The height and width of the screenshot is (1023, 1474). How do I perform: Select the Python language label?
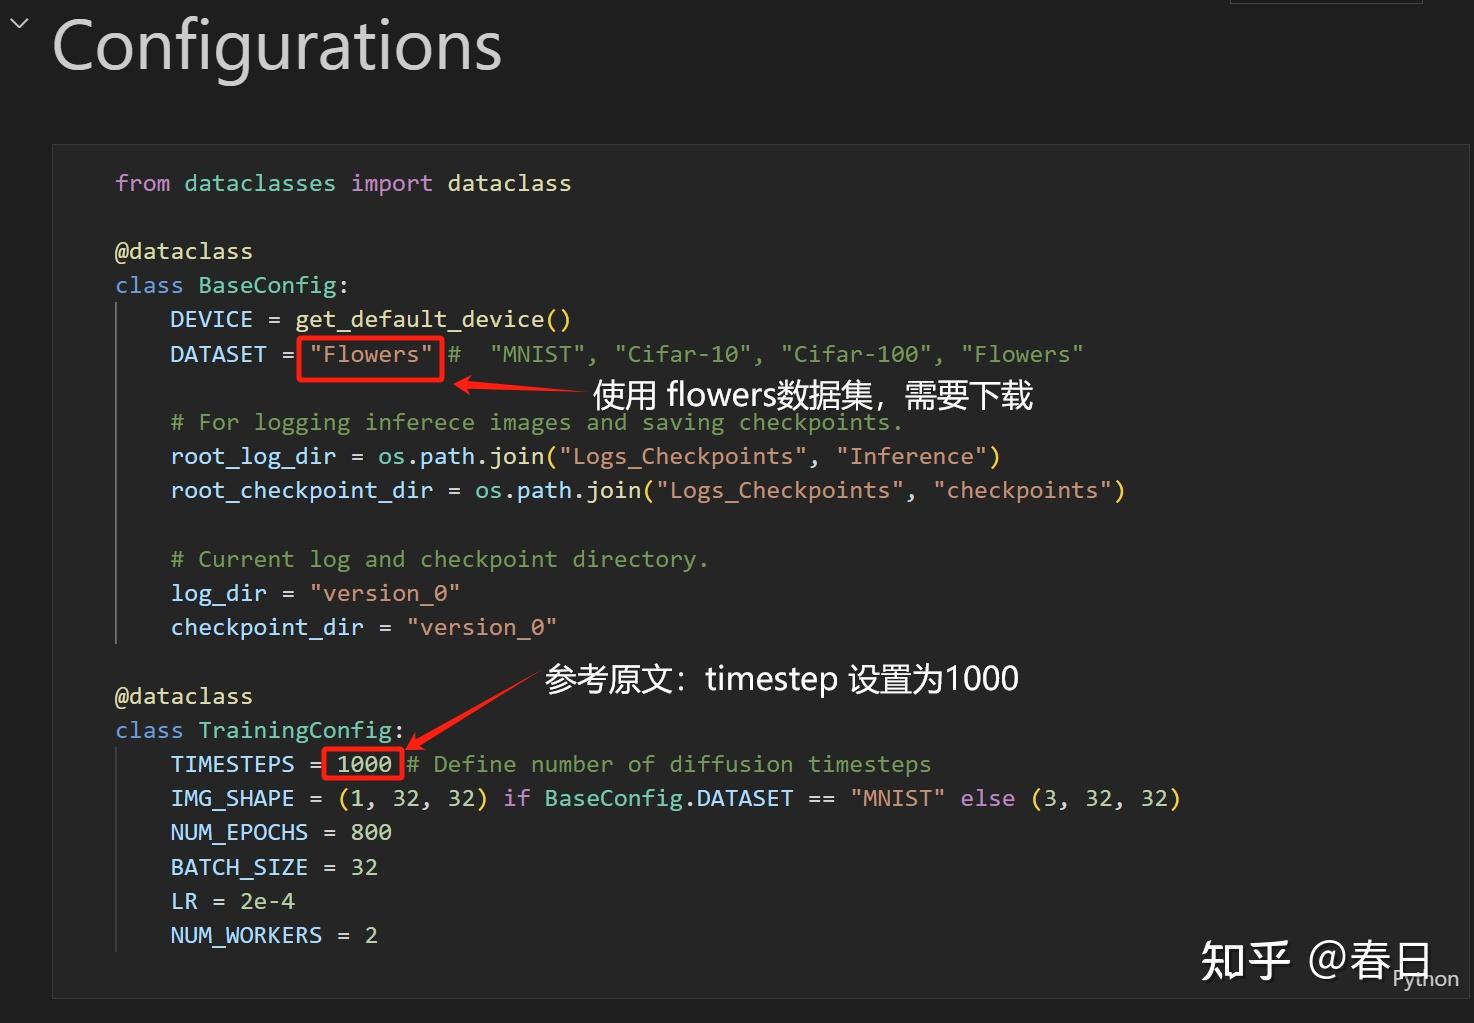(1424, 979)
